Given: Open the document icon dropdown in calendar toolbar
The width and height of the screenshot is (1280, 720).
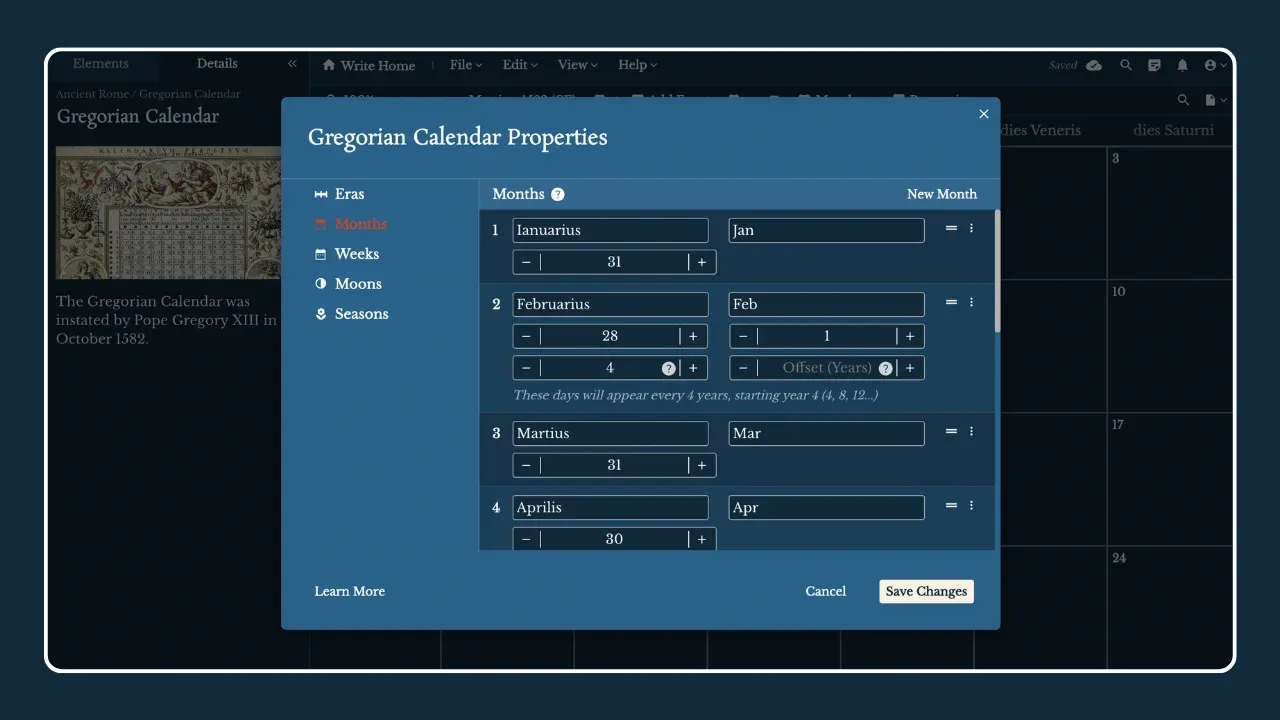Looking at the screenshot, I should coord(1216,100).
